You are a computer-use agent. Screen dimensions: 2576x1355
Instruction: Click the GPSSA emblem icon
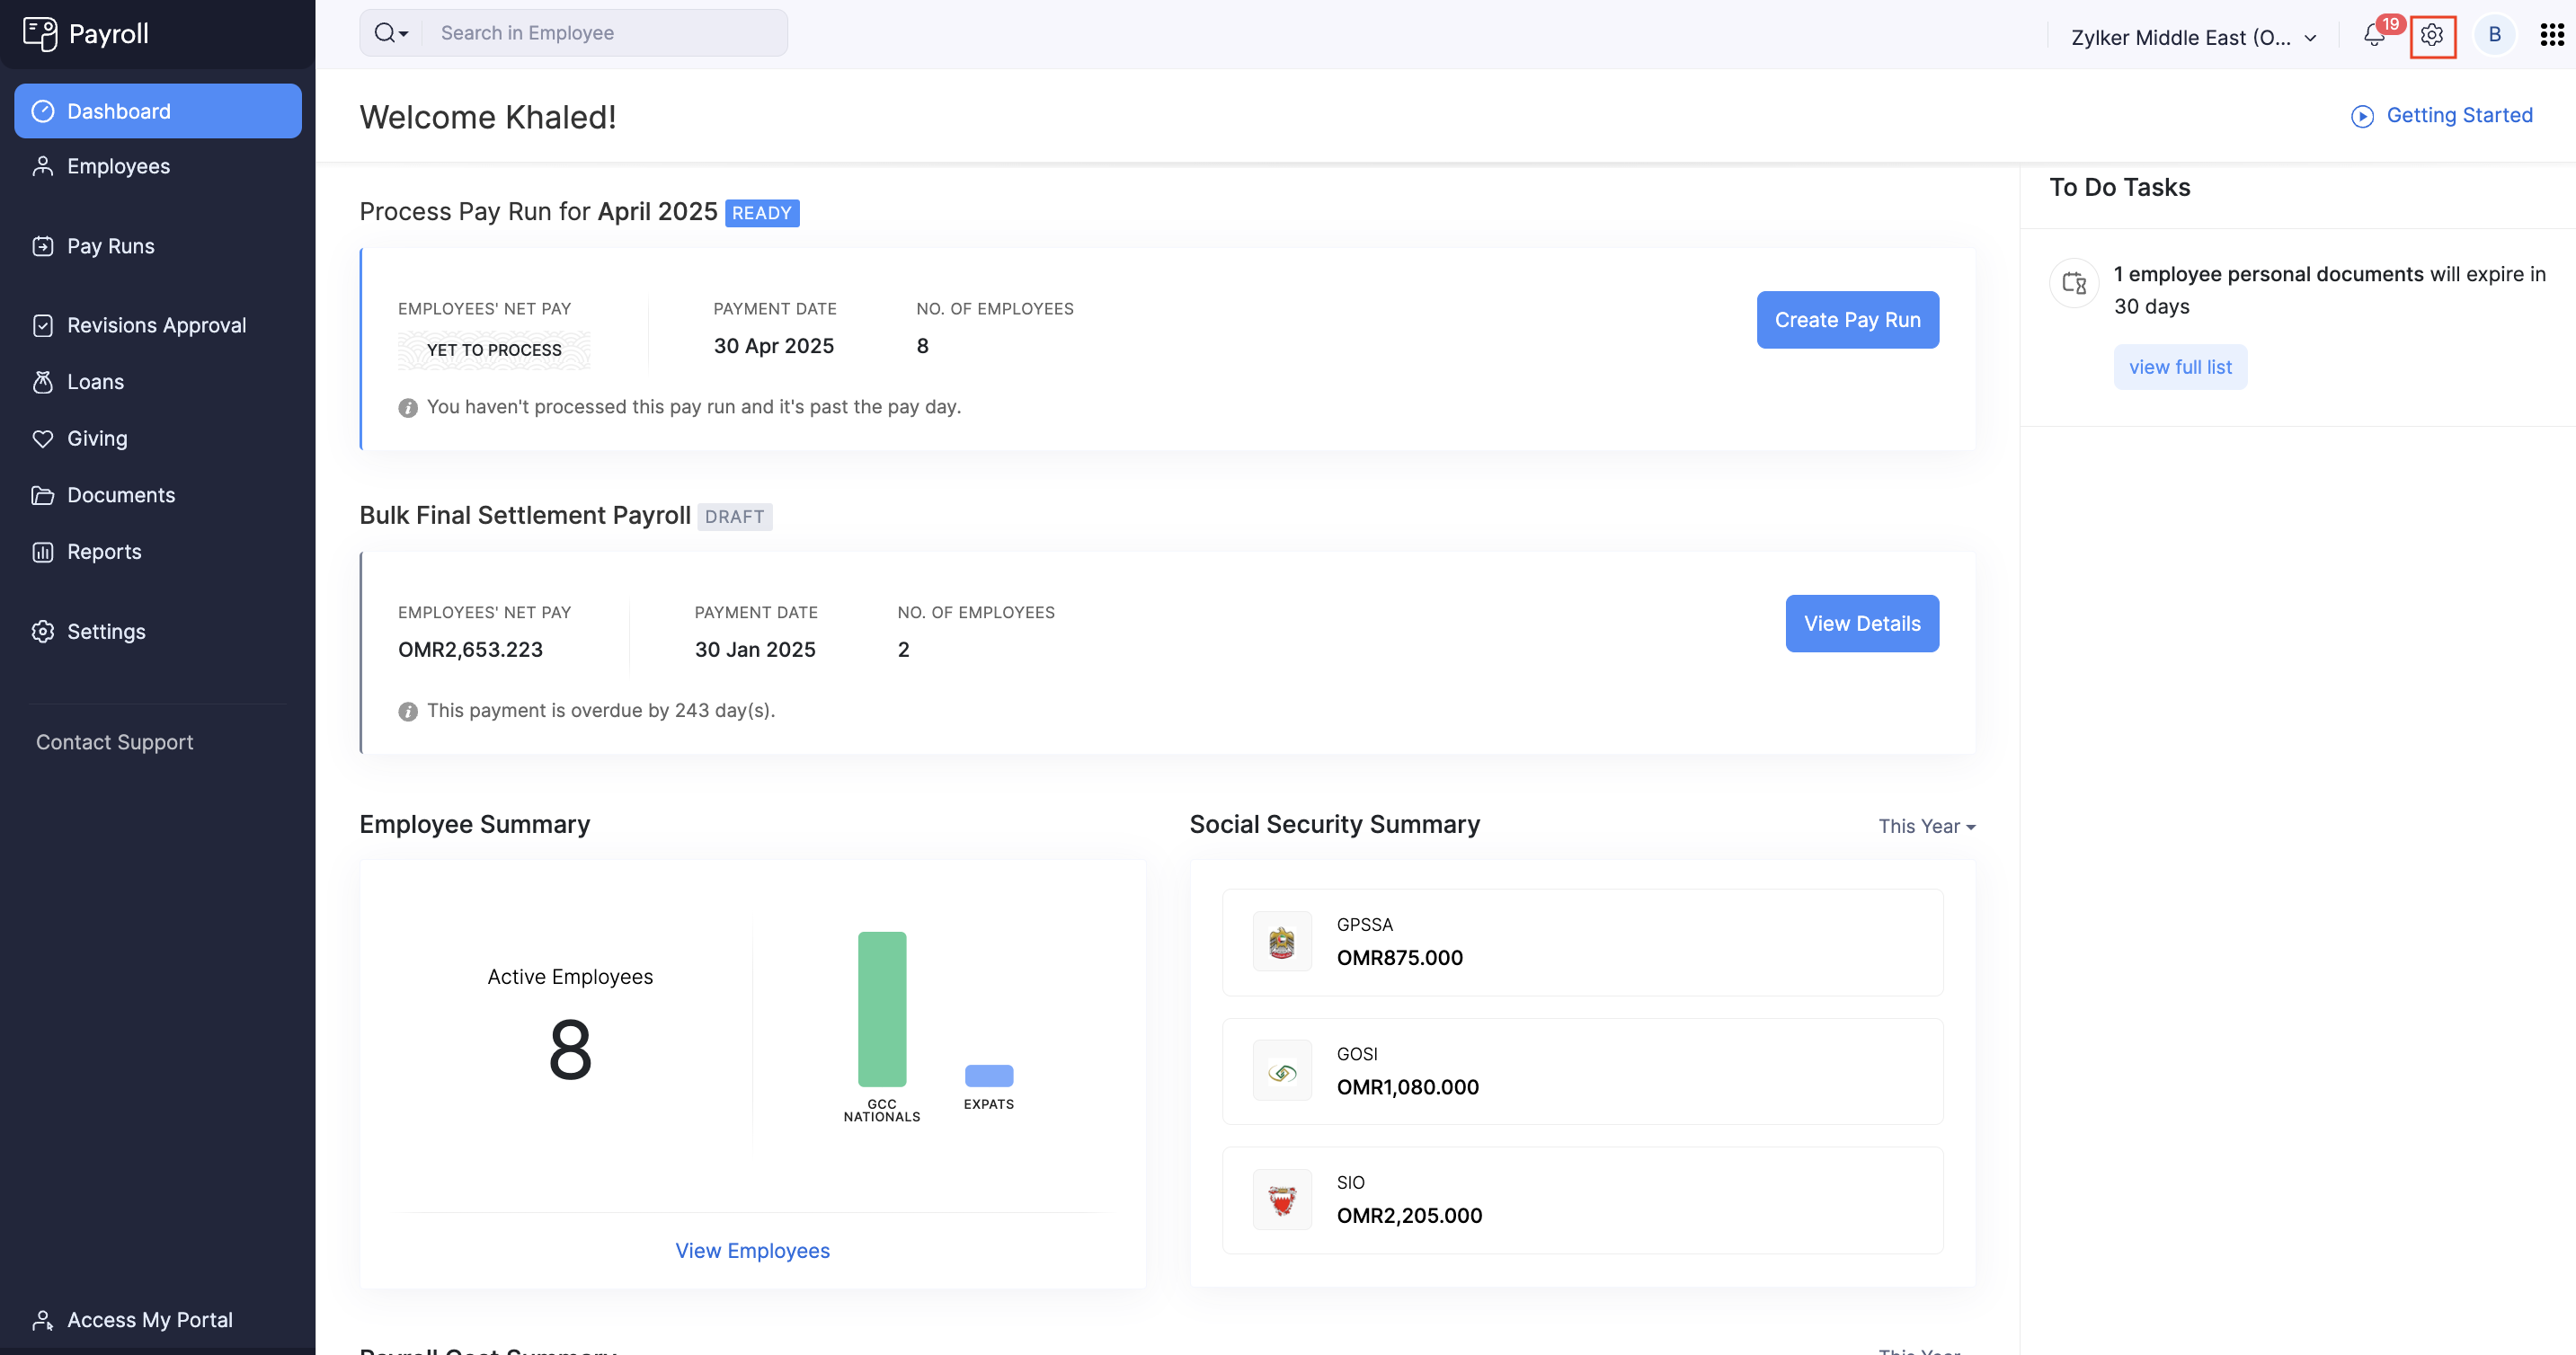1282,941
